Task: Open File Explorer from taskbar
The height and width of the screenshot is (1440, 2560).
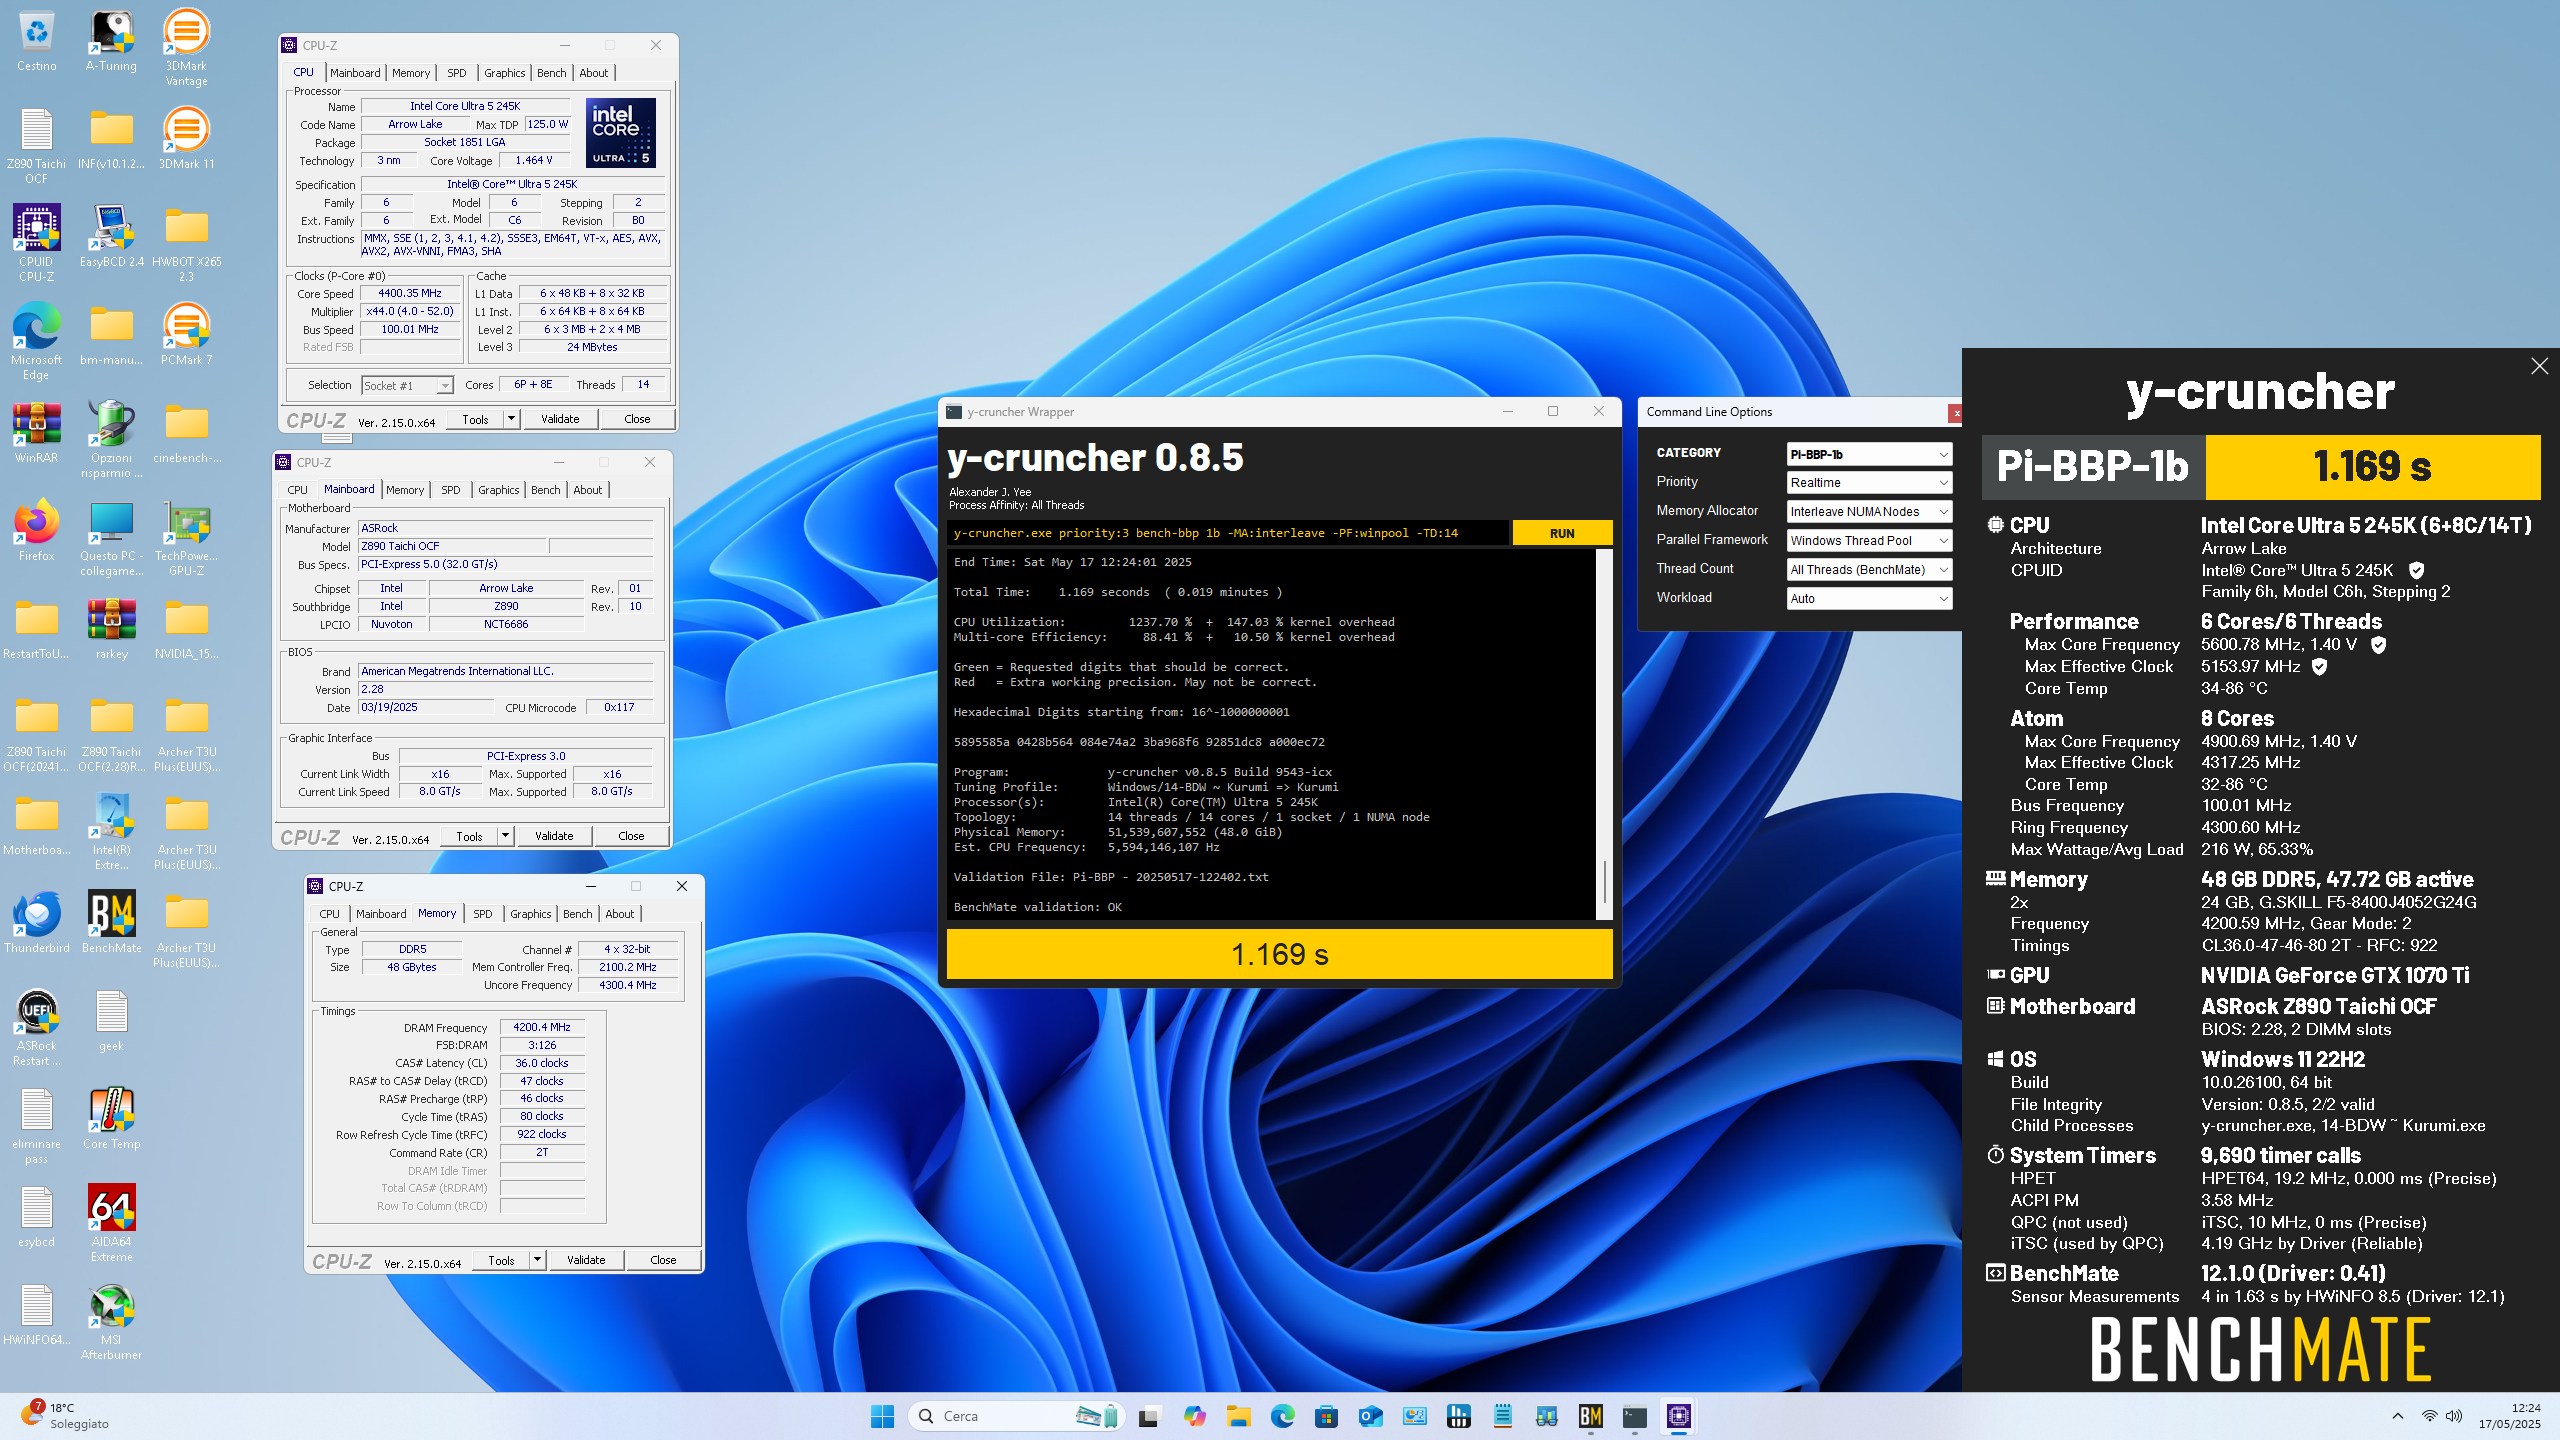Action: [1238, 1416]
